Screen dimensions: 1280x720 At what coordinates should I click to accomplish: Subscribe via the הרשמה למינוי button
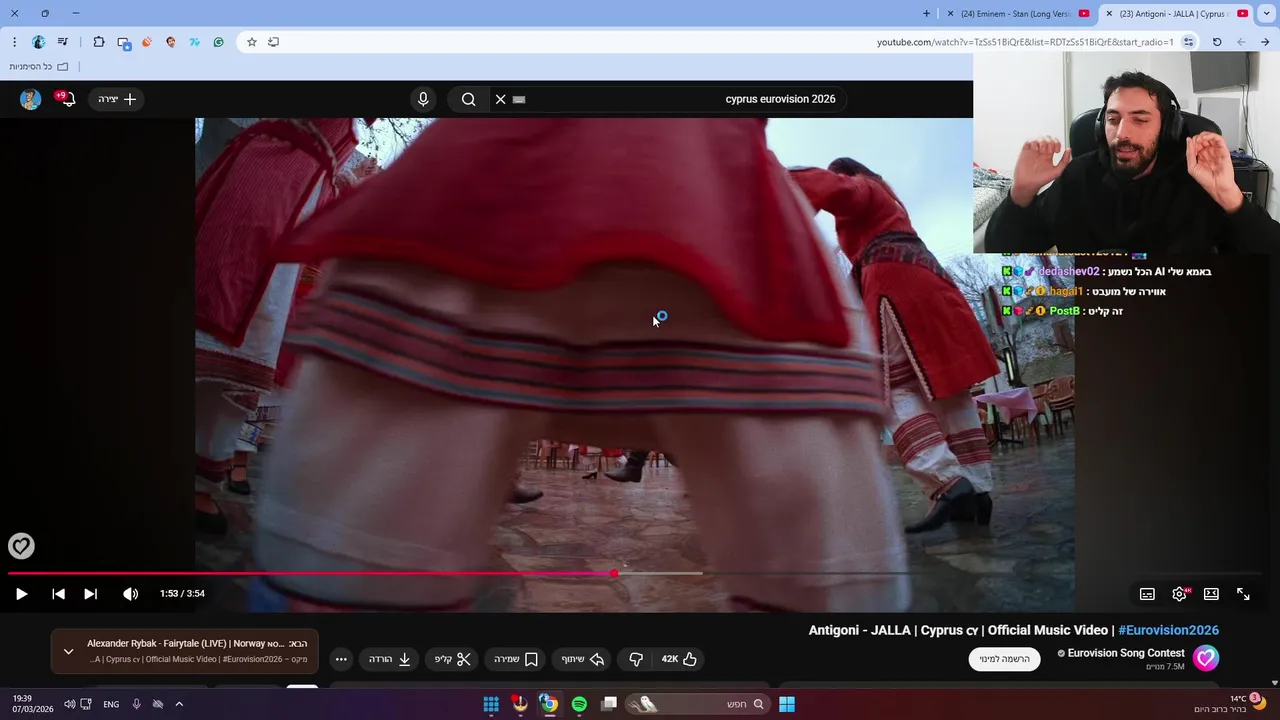point(1004,659)
